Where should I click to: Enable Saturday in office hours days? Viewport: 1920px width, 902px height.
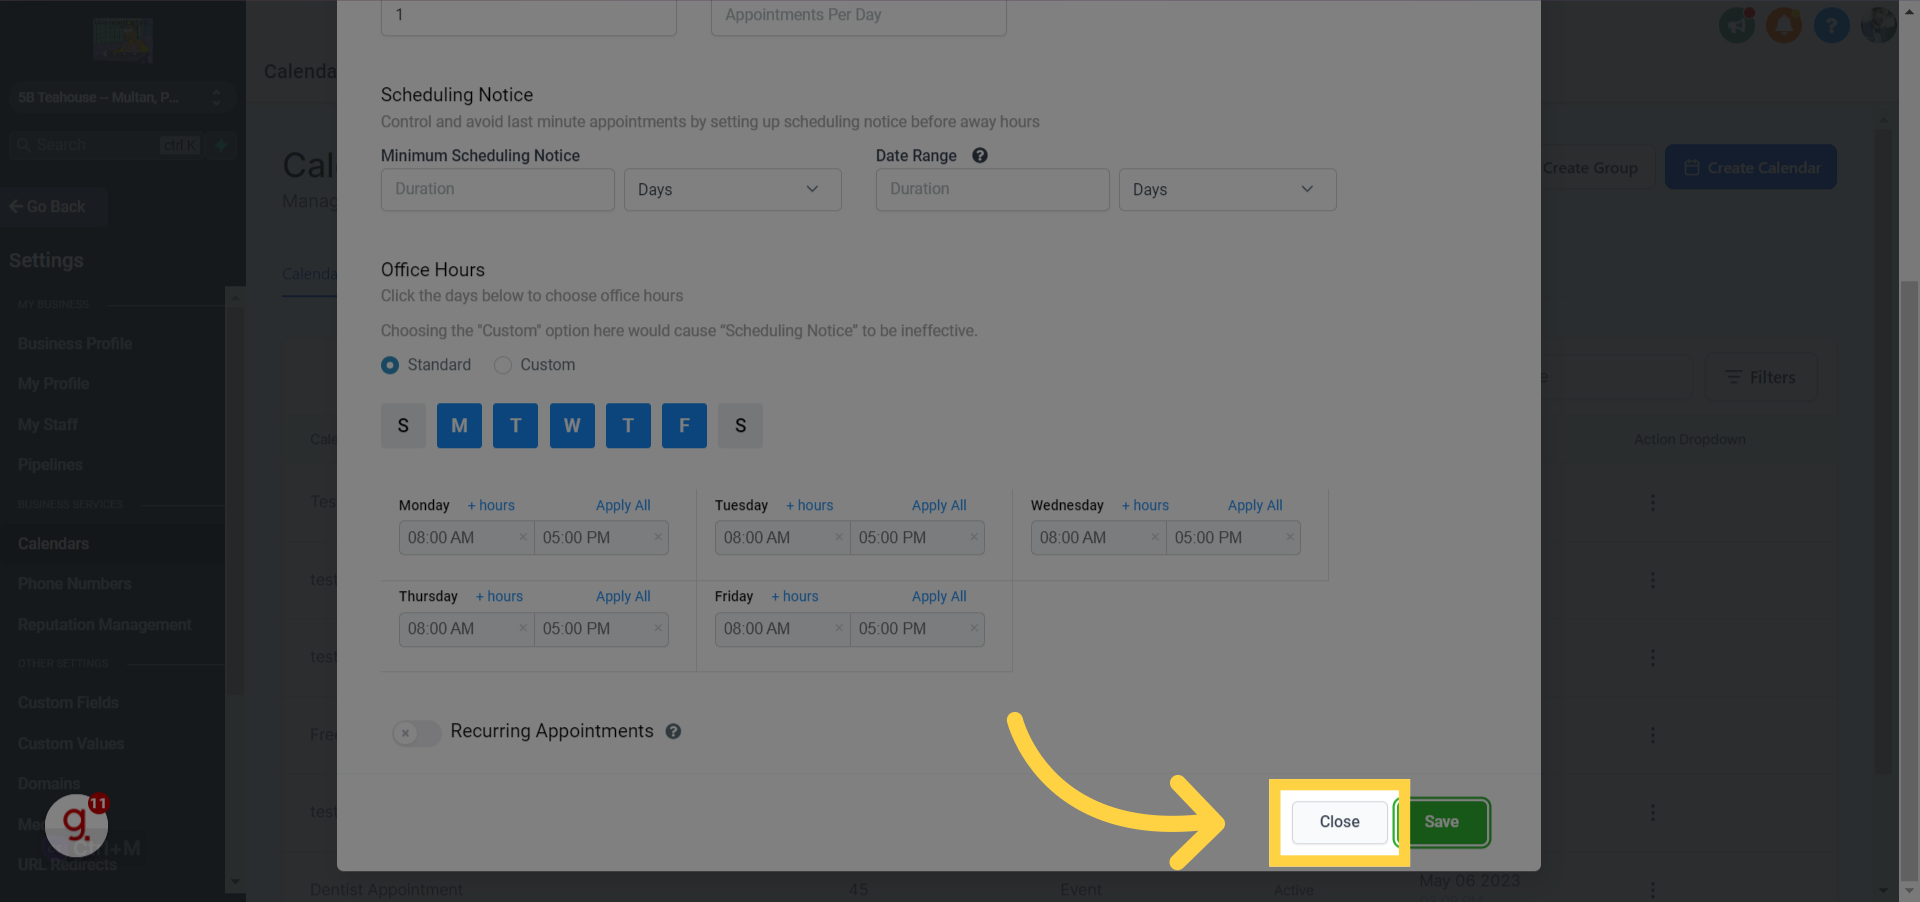coord(741,425)
